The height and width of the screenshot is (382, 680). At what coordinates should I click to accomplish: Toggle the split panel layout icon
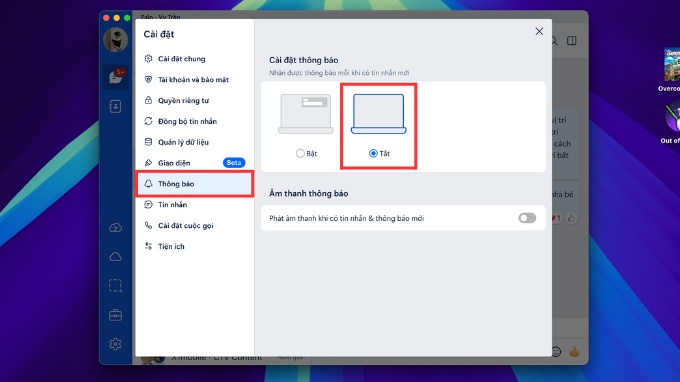(572, 41)
